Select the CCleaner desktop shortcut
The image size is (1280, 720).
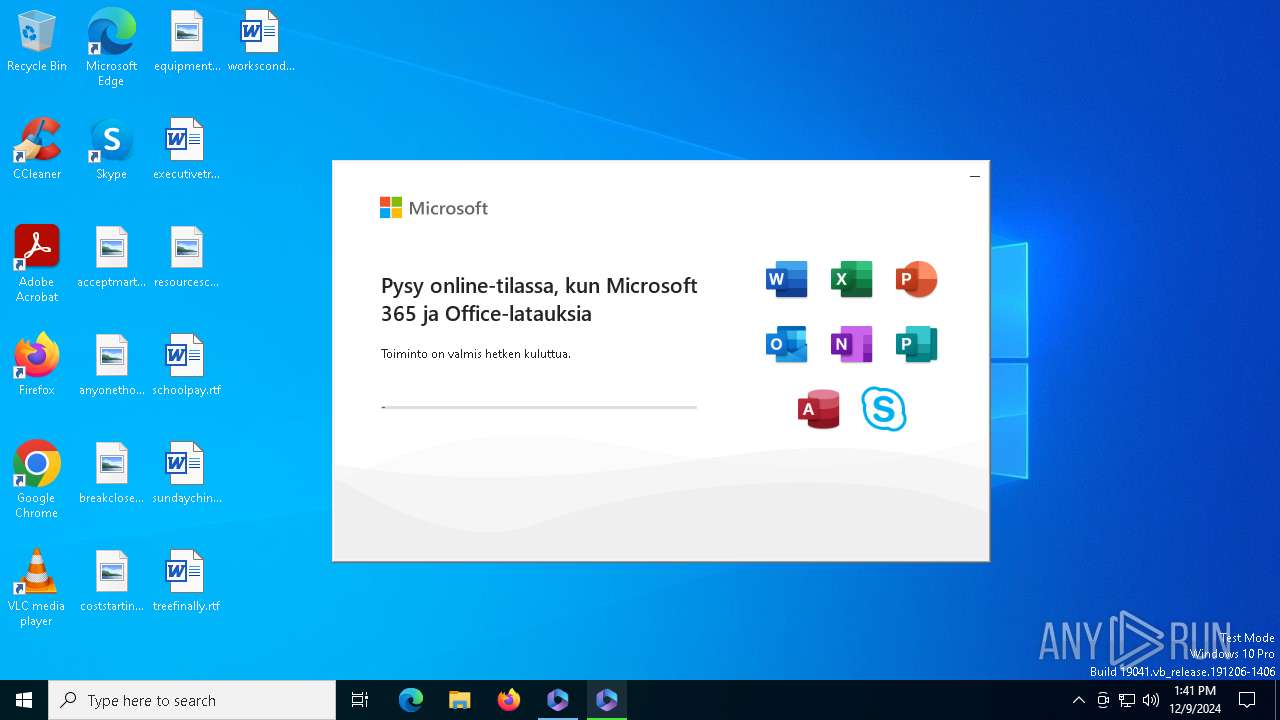37,150
